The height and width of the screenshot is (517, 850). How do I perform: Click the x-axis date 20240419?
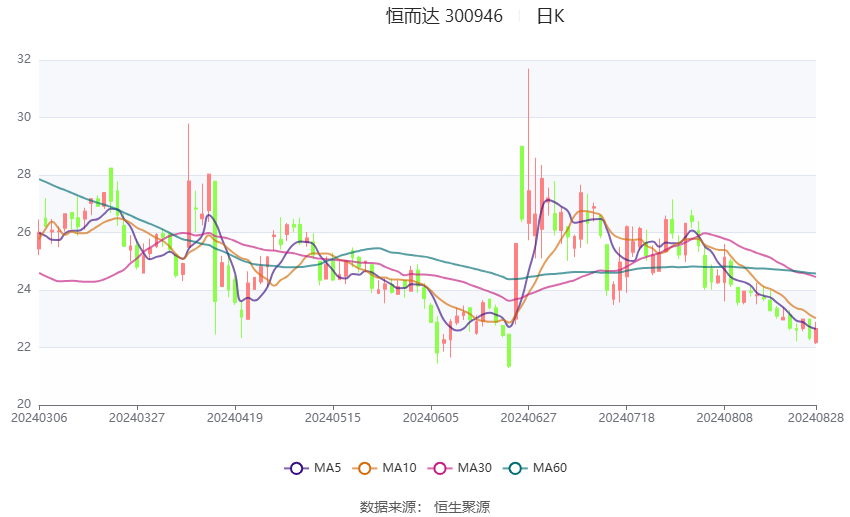coord(235,418)
